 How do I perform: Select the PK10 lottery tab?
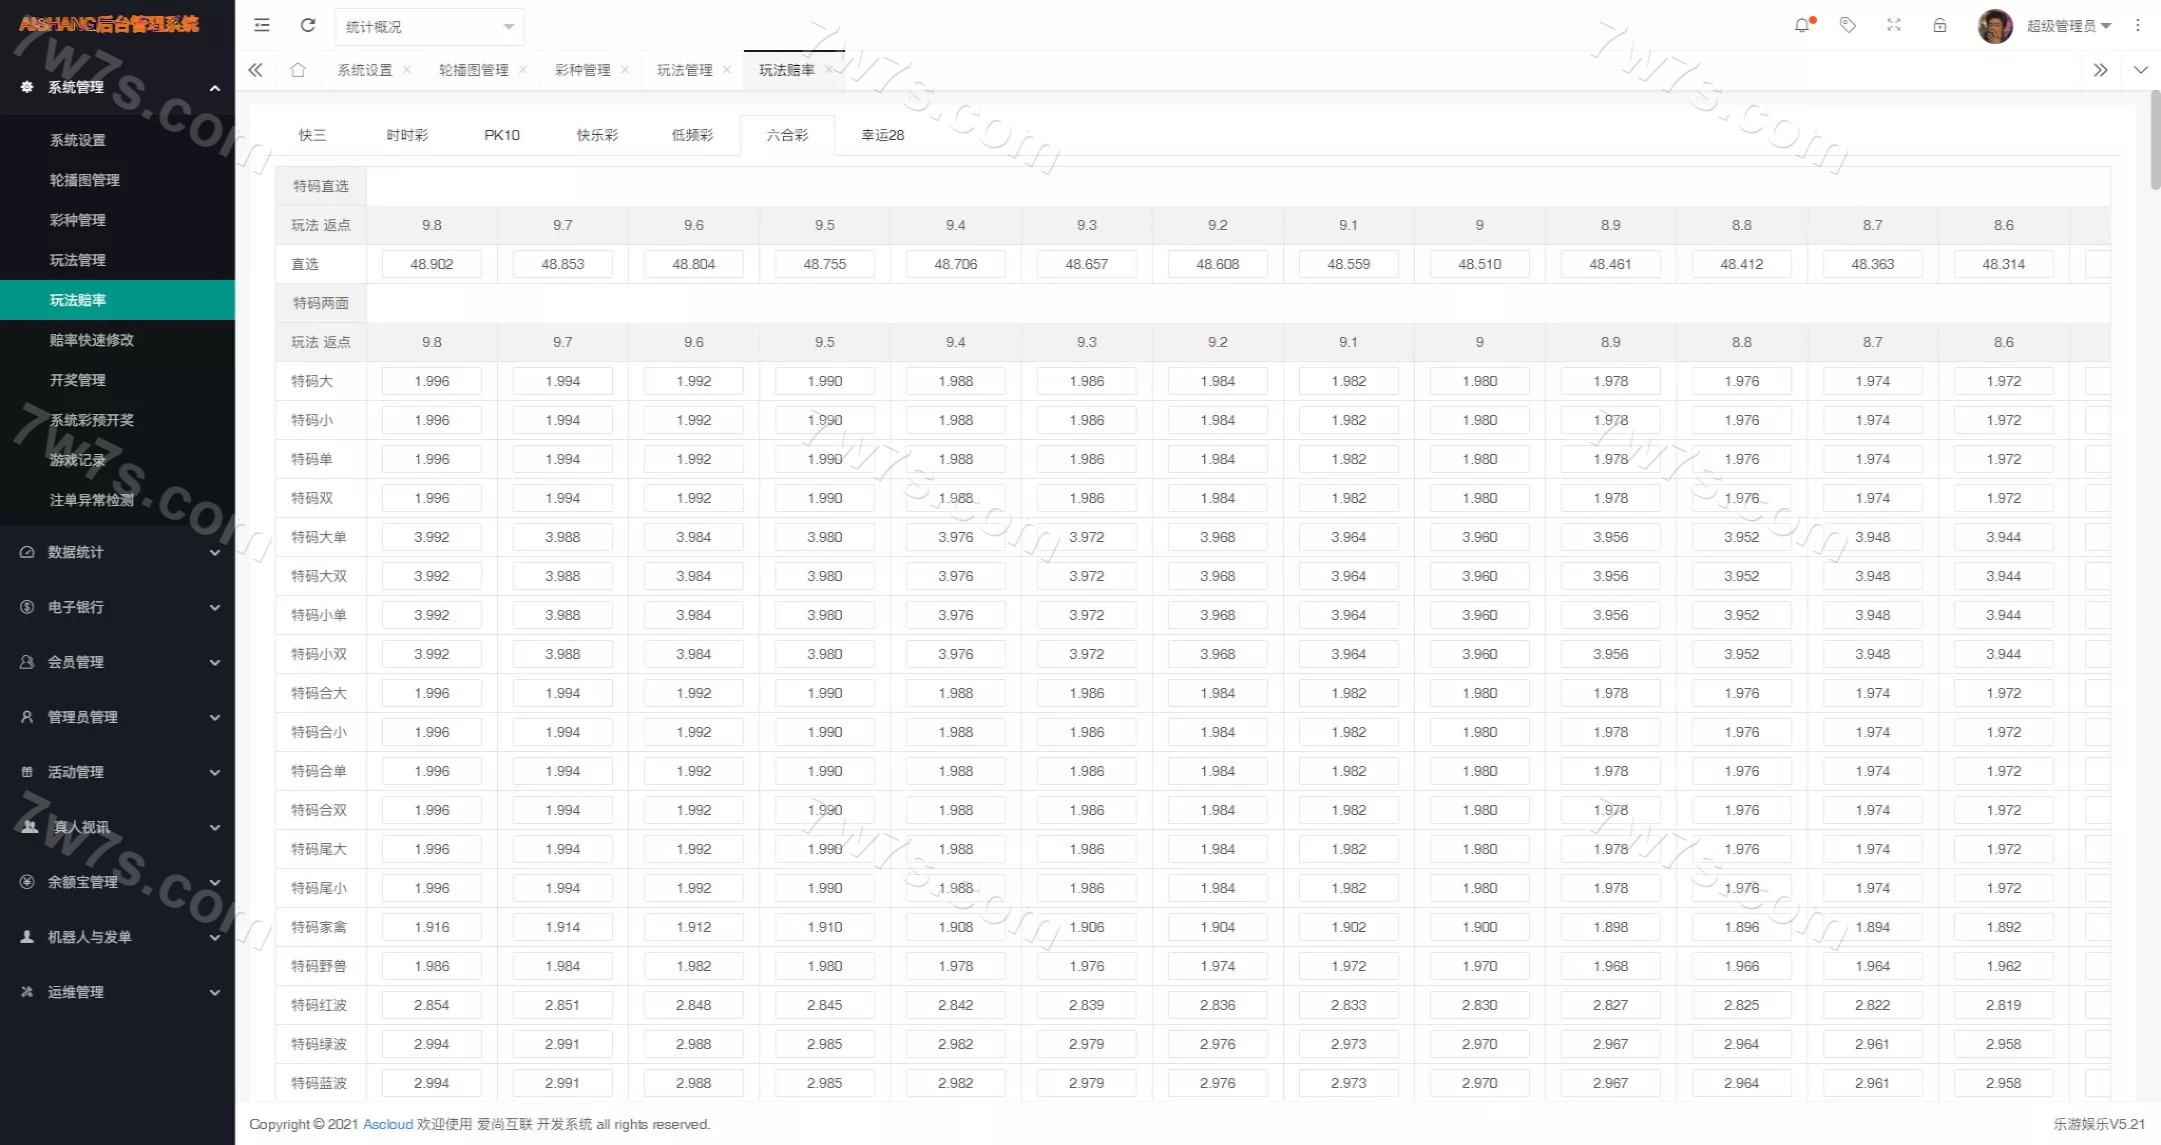502,135
